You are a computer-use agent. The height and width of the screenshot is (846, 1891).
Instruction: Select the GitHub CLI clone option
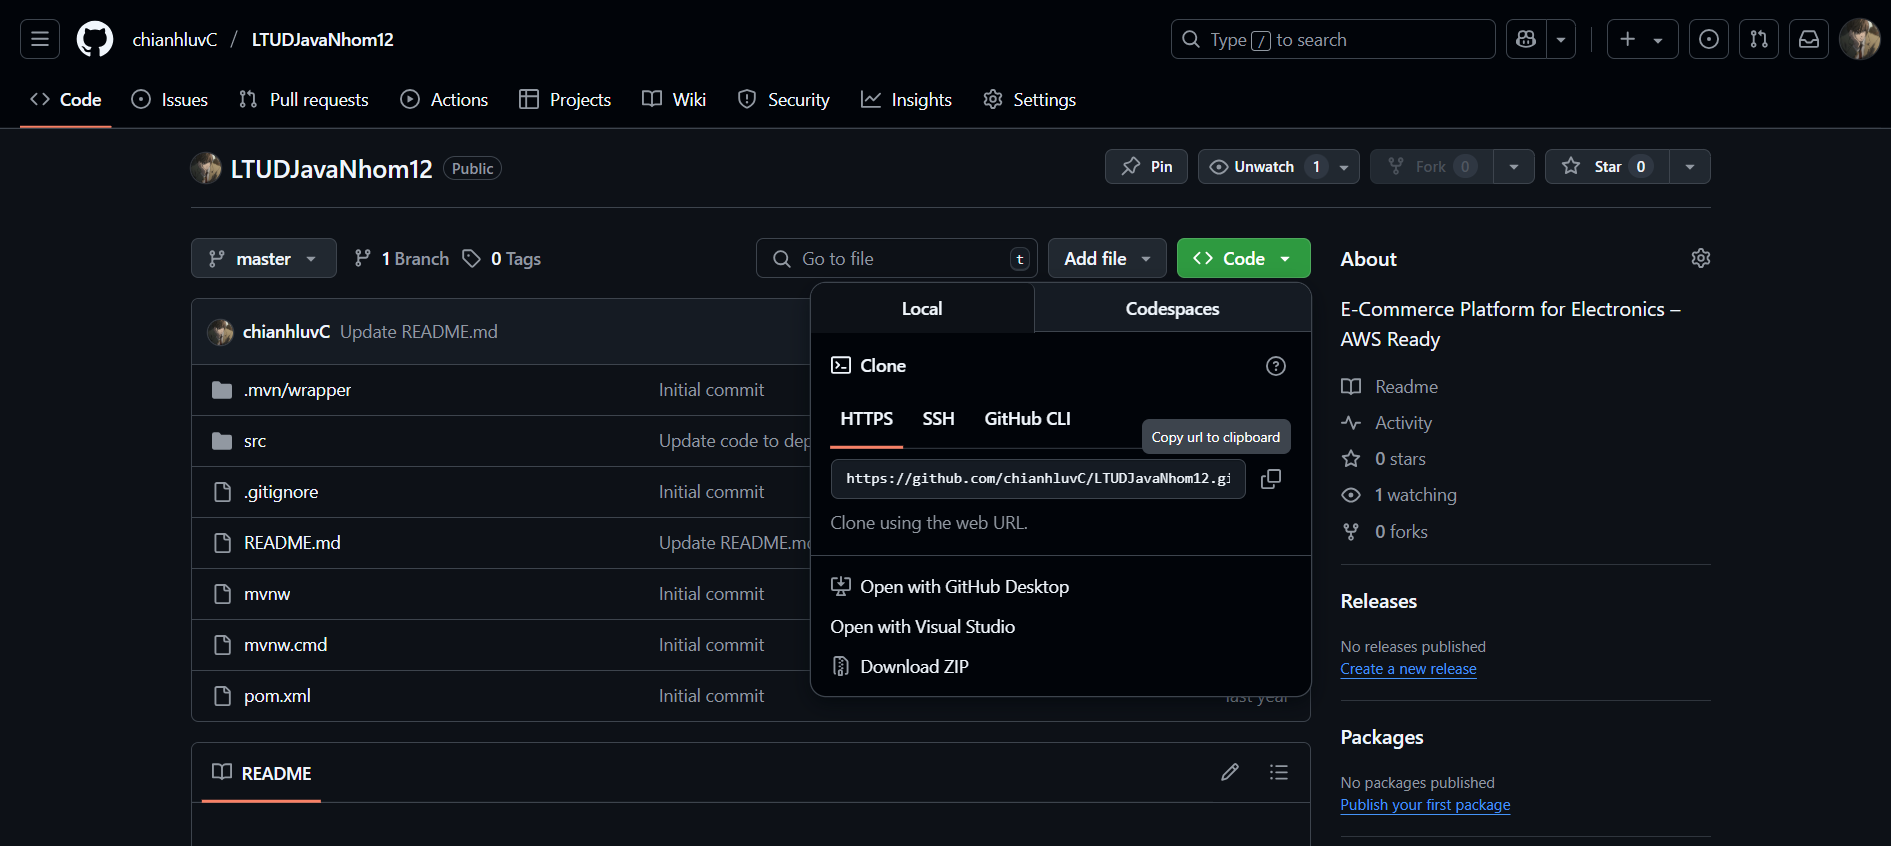[x=1027, y=419]
